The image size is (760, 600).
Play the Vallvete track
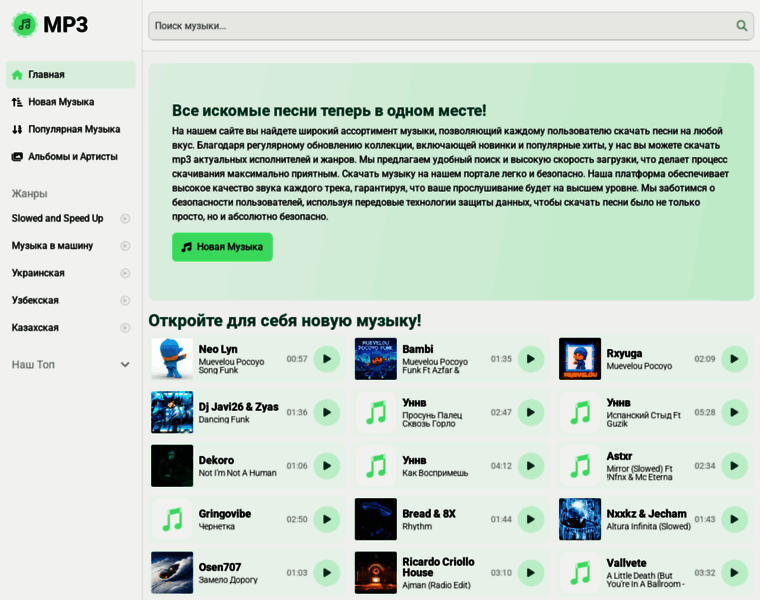click(x=735, y=573)
